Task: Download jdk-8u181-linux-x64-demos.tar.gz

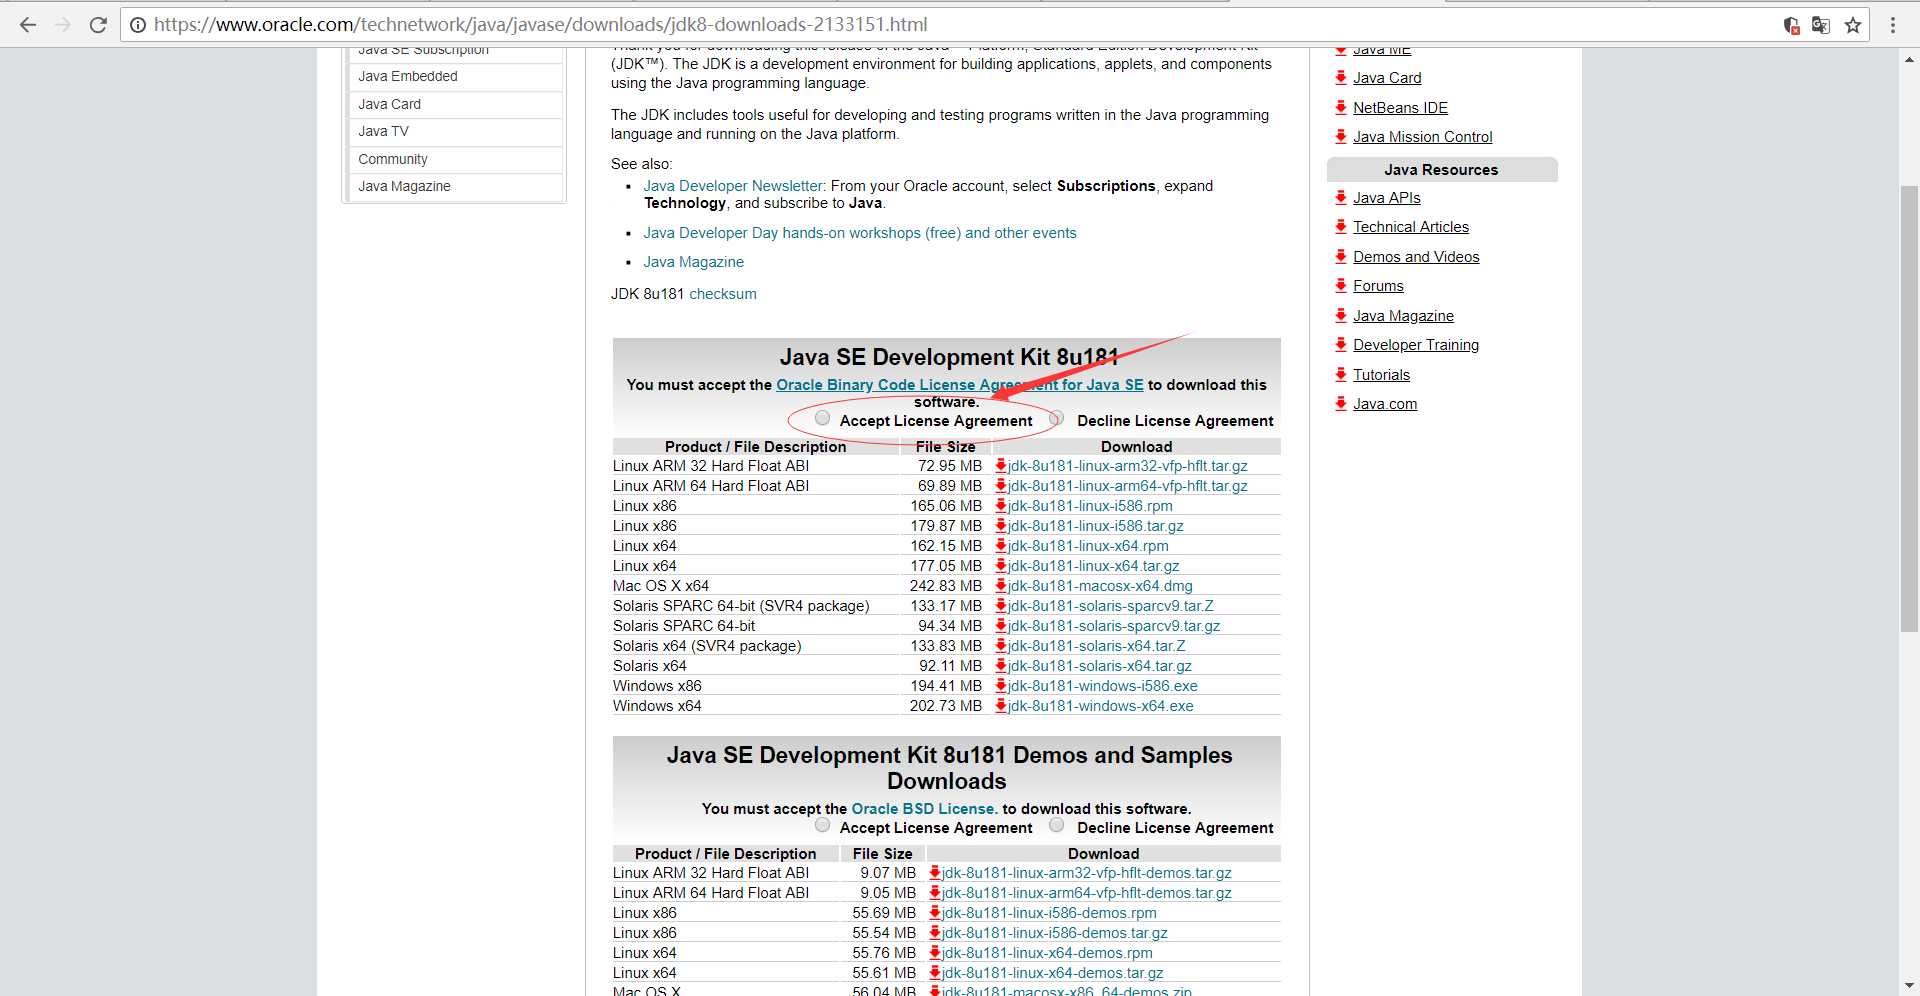Action: [1052, 973]
